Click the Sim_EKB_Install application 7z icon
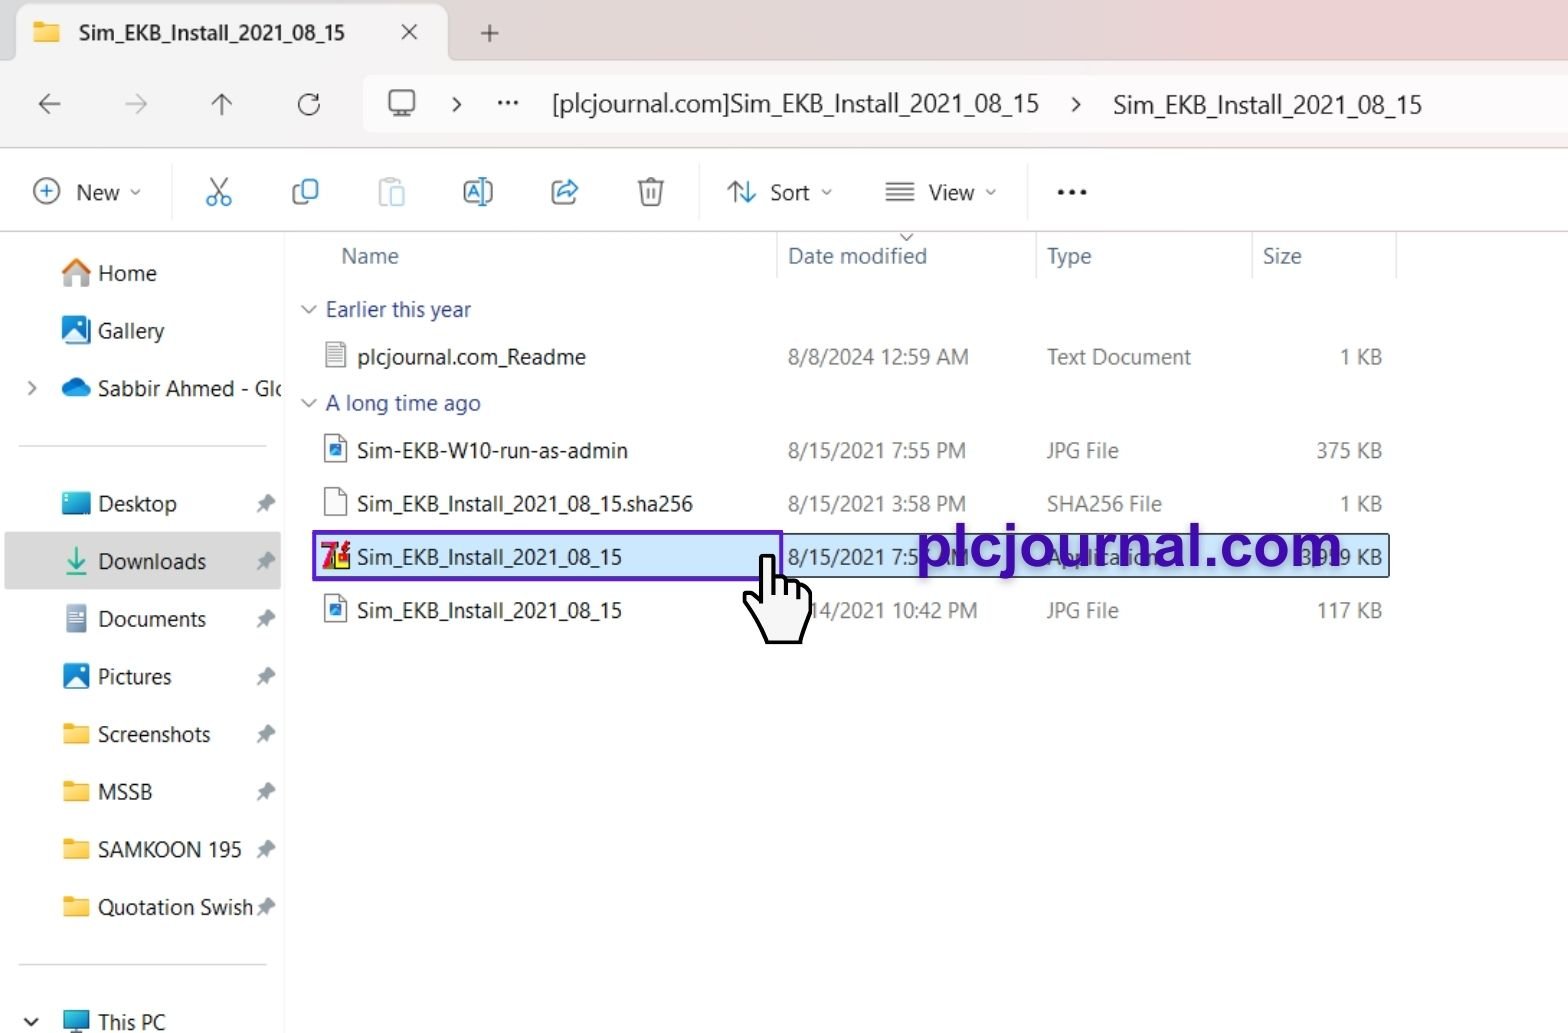 (x=336, y=555)
